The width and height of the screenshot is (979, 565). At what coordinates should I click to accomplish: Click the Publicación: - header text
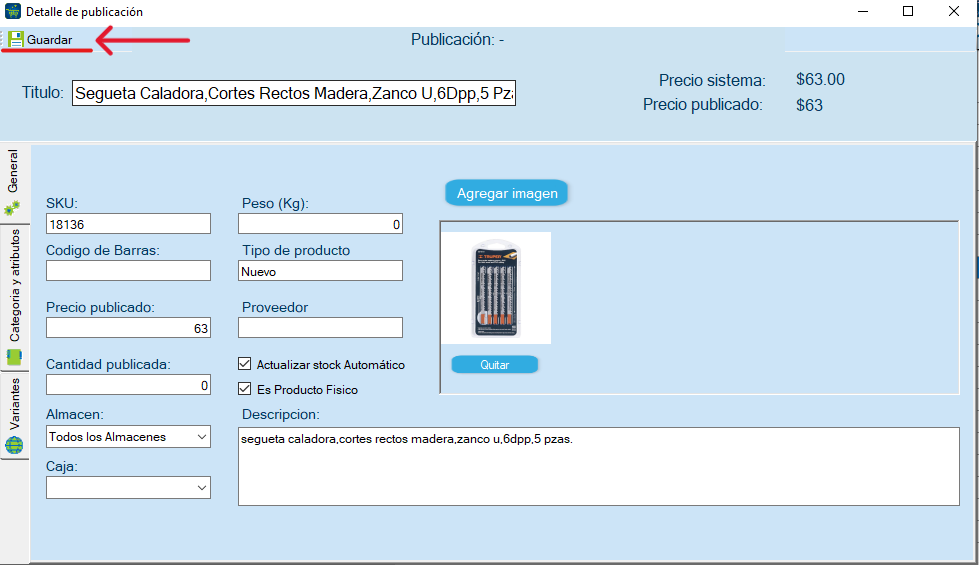[457, 39]
